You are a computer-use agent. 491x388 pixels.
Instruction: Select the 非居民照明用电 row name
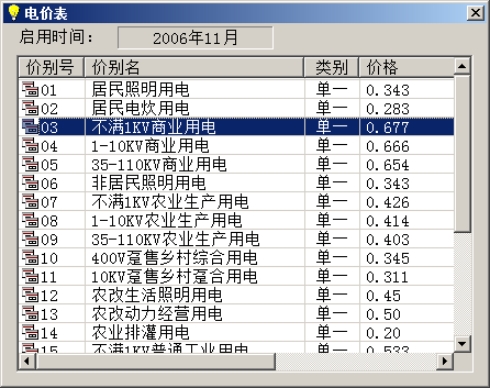tap(149, 183)
